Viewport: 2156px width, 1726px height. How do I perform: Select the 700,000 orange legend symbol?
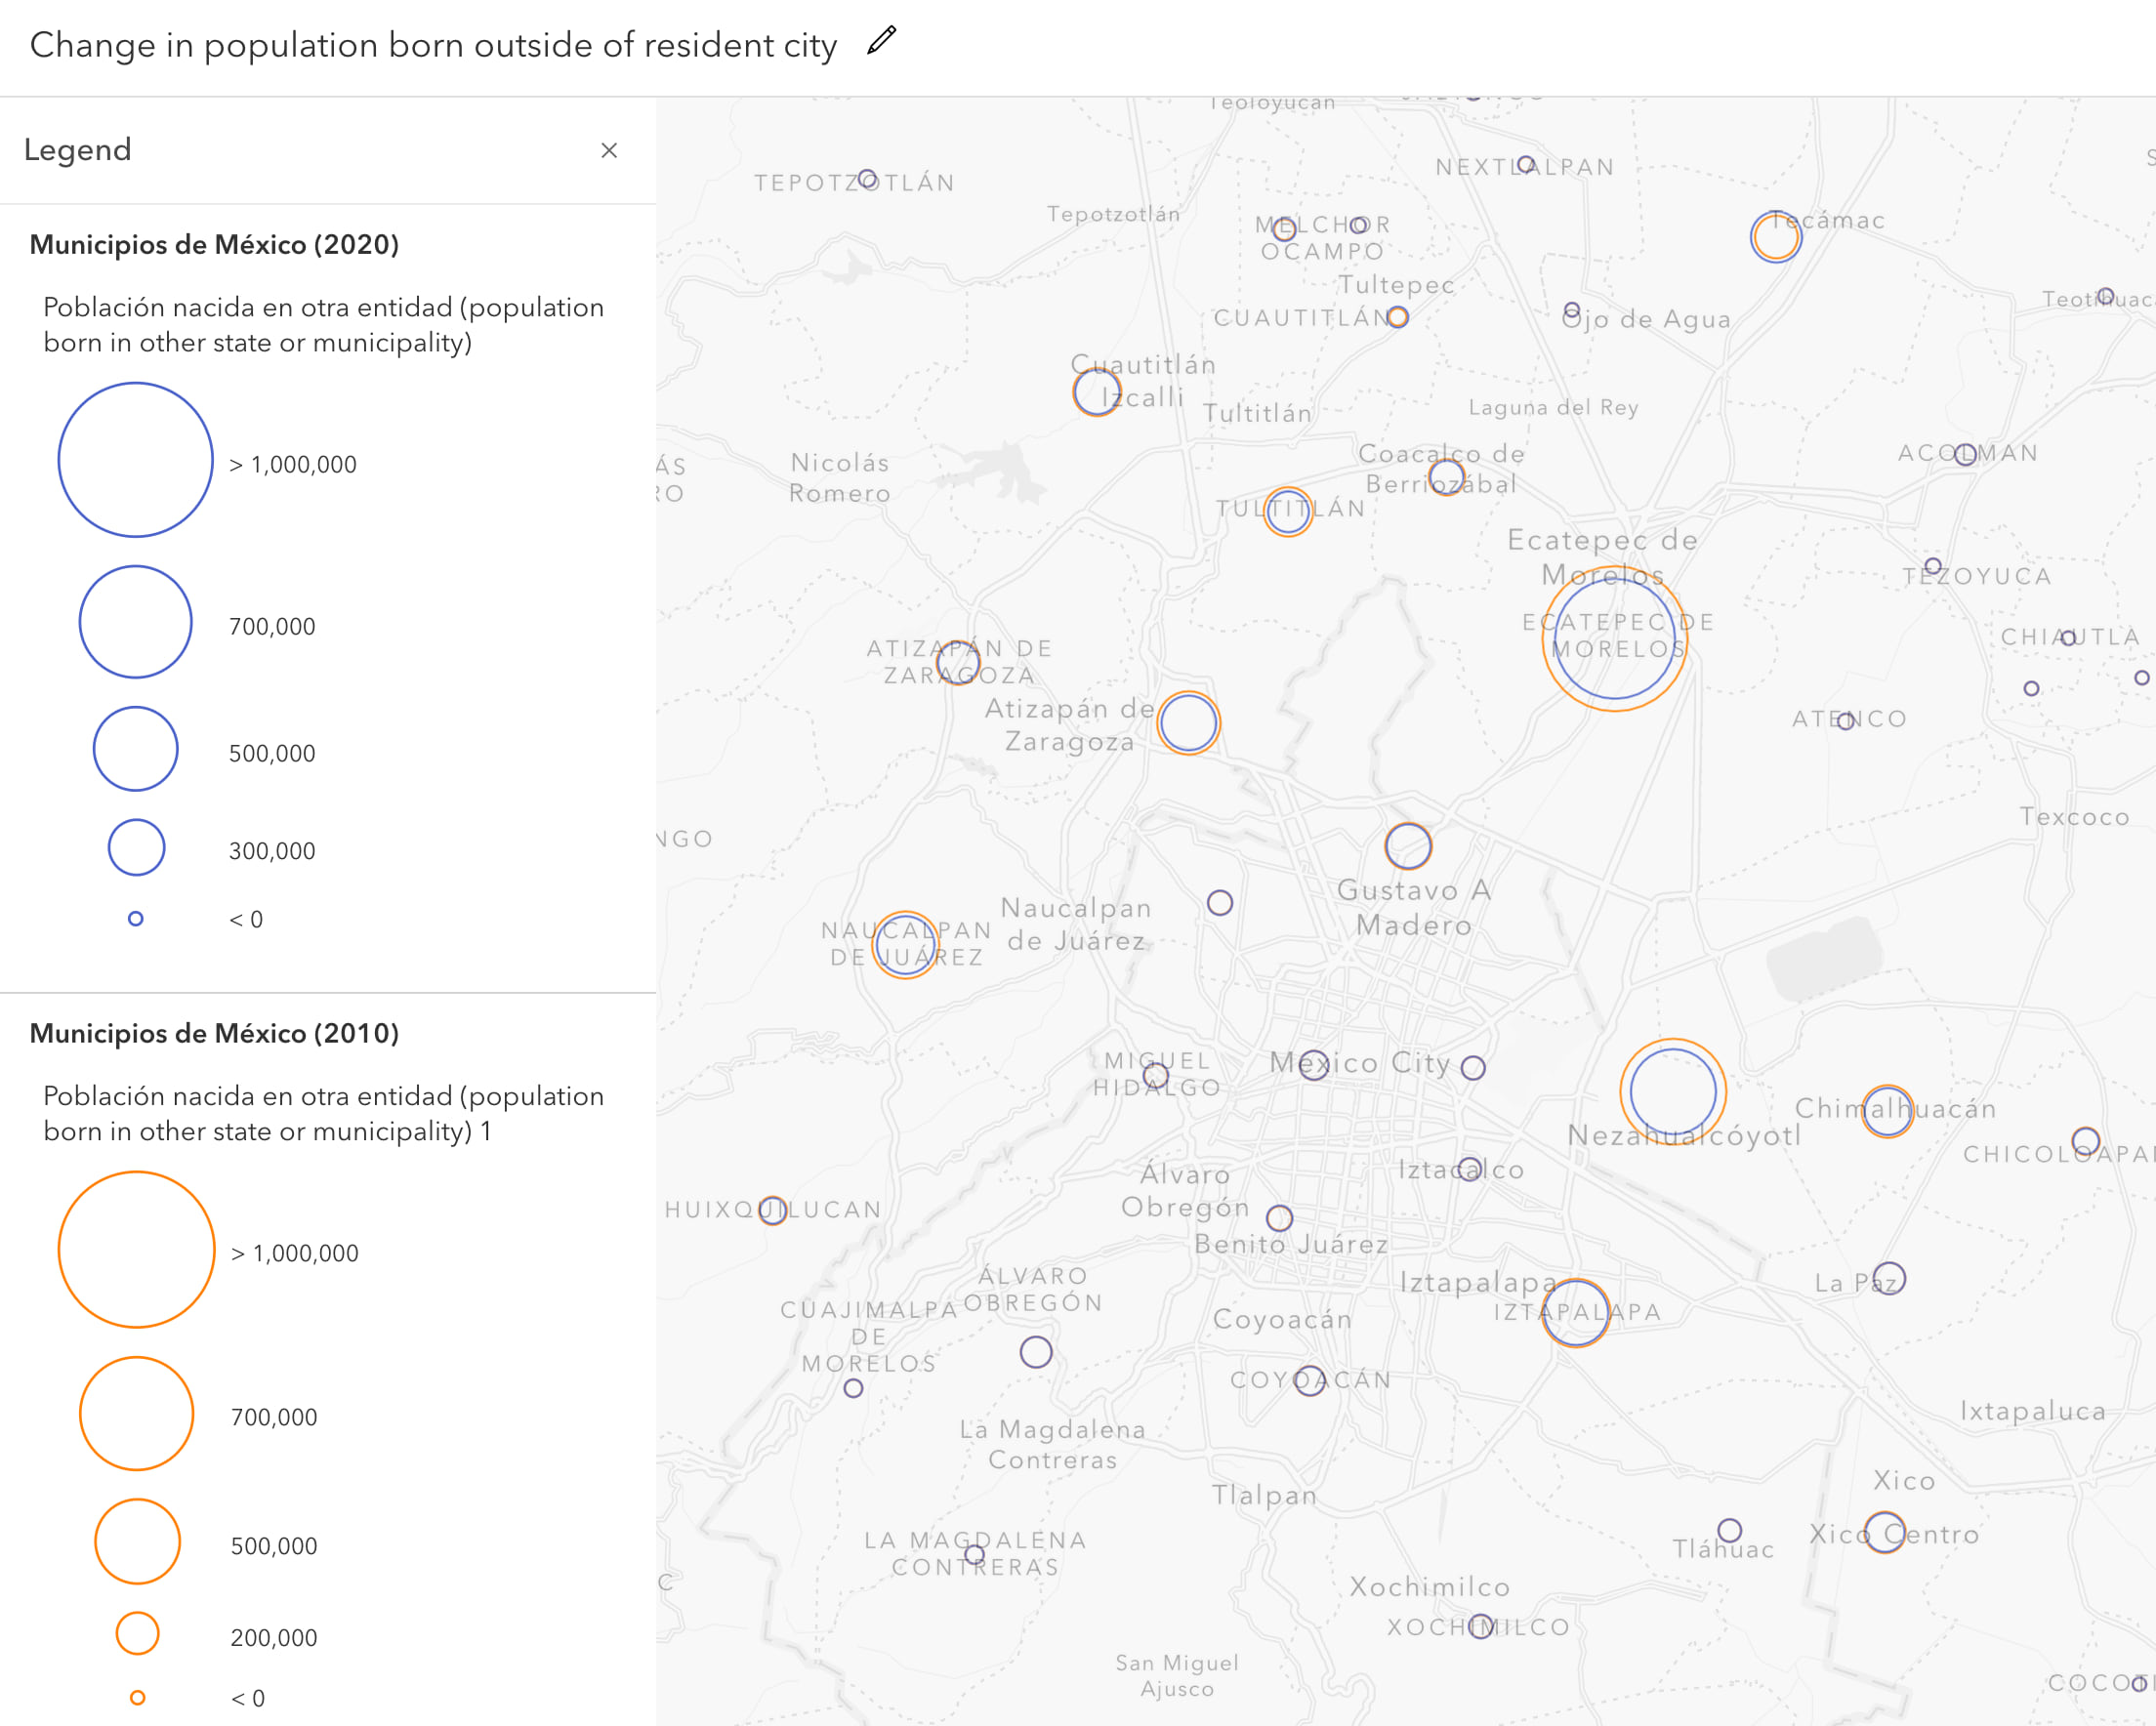(x=137, y=1413)
